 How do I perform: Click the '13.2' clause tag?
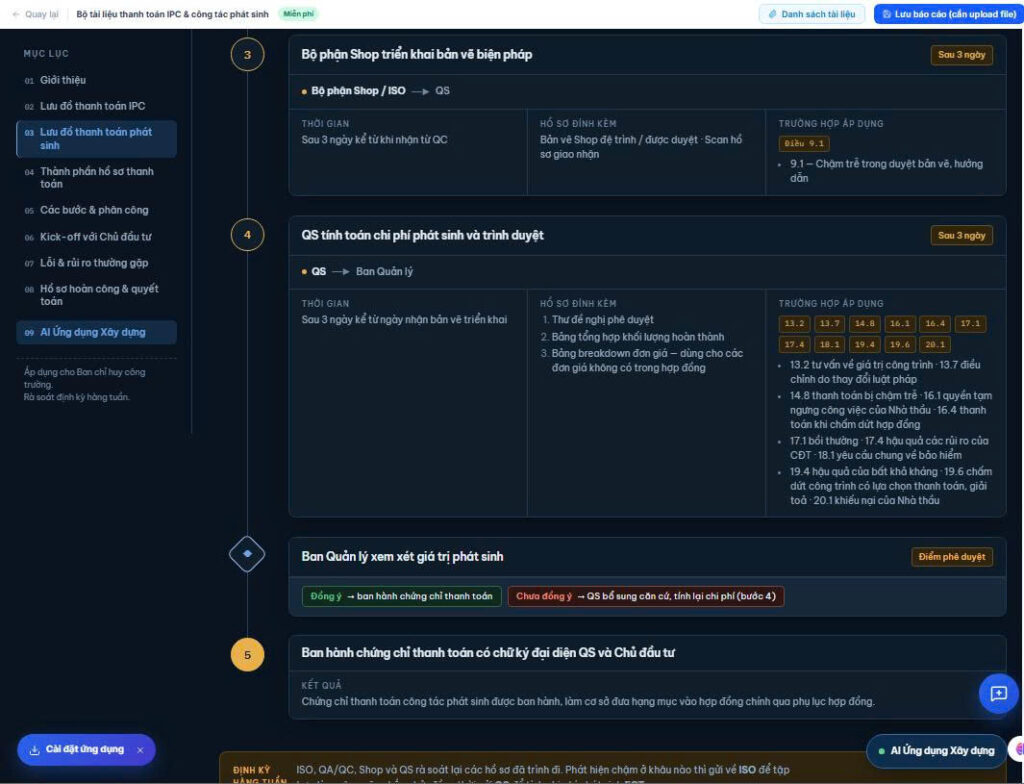point(794,323)
